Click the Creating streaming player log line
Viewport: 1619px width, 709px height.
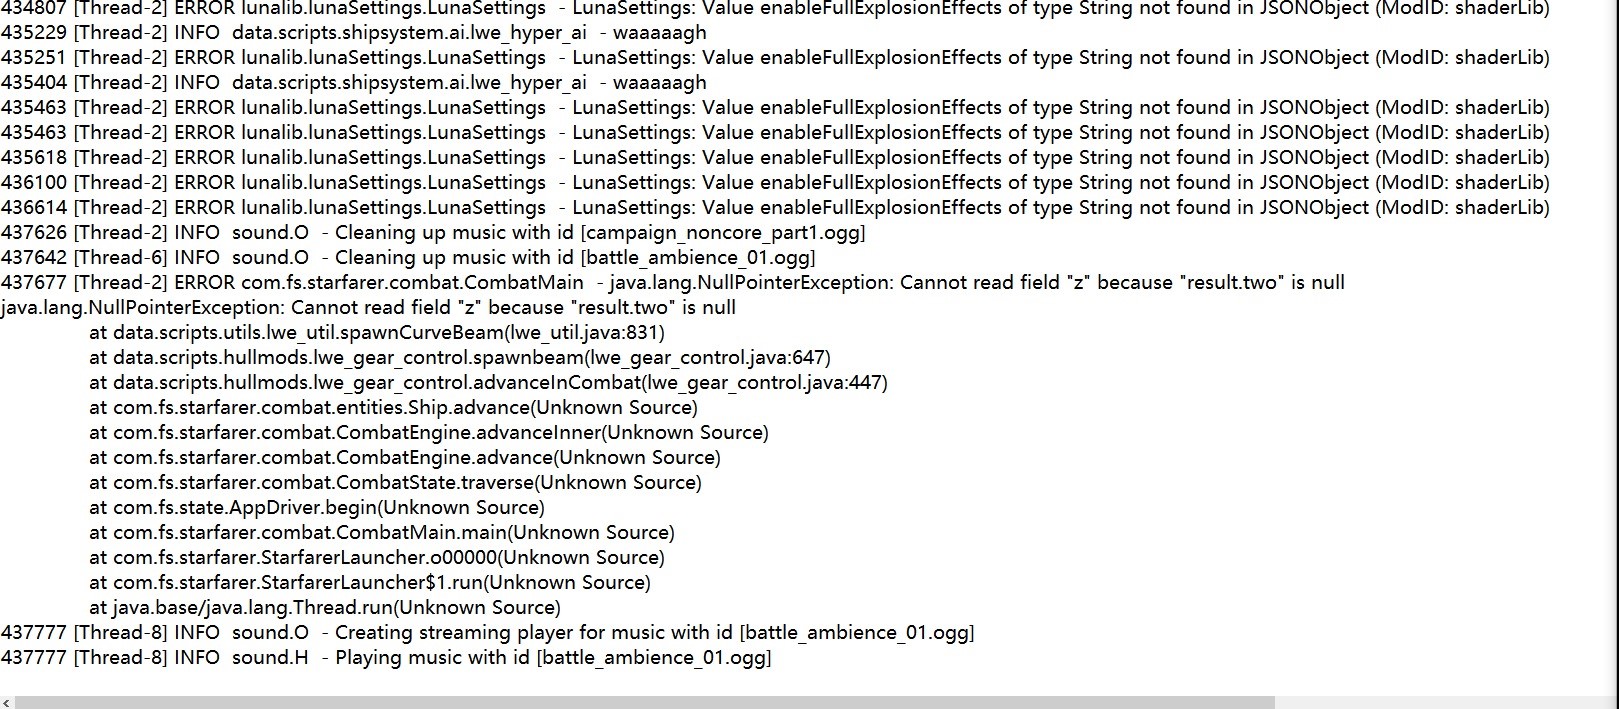(487, 633)
